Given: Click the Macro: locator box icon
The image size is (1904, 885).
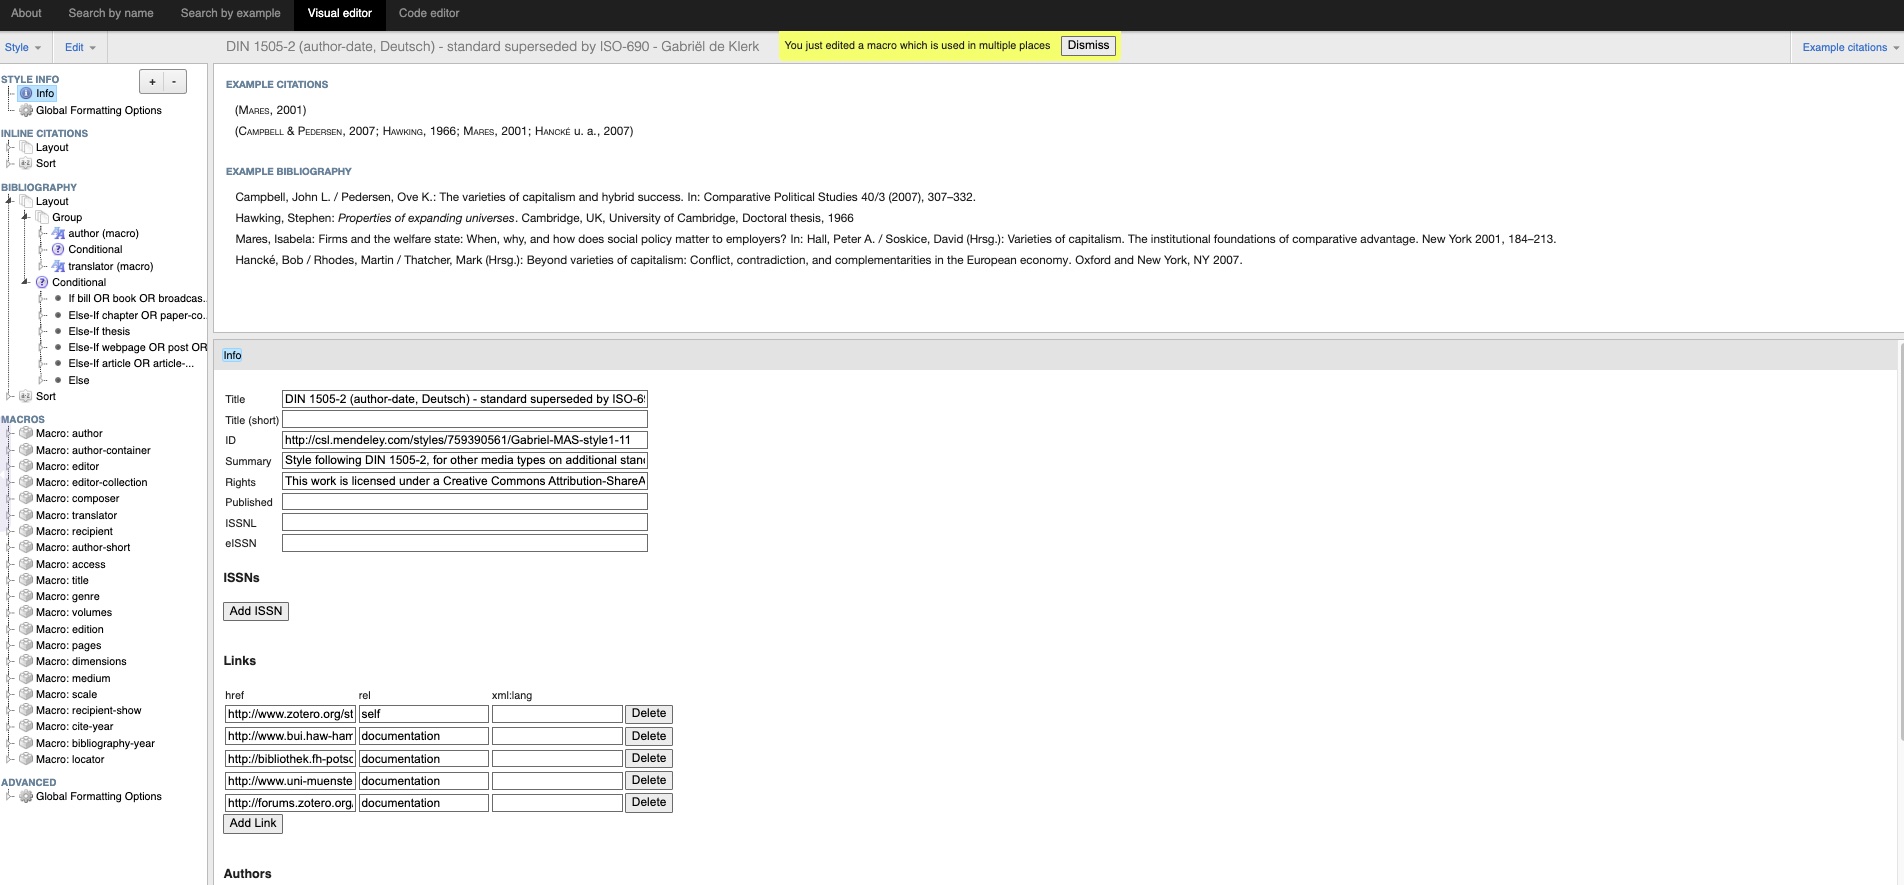Looking at the screenshot, I should pyautogui.click(x=26, y=760).
